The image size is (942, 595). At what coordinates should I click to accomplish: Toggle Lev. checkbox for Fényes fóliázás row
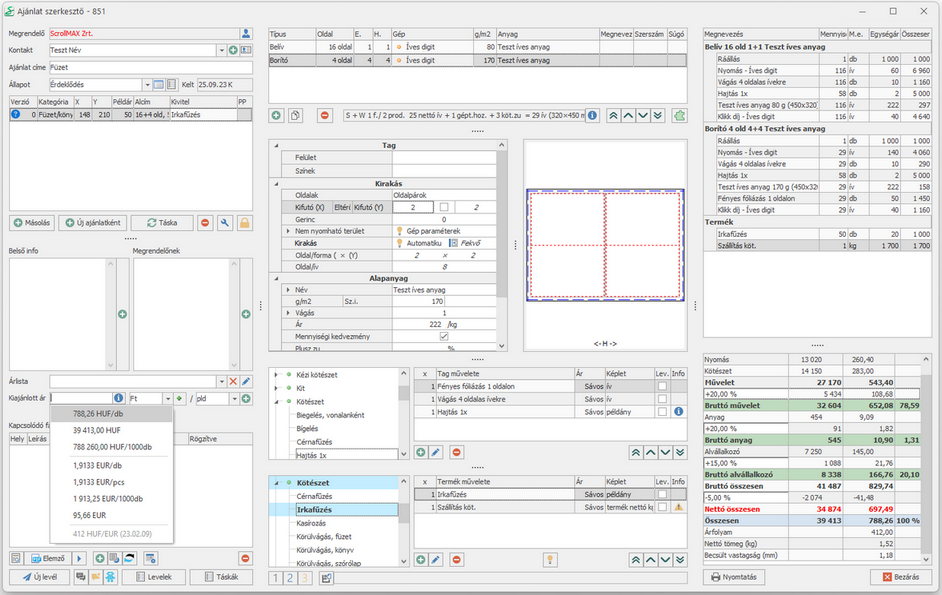click(x=661, y=385)
